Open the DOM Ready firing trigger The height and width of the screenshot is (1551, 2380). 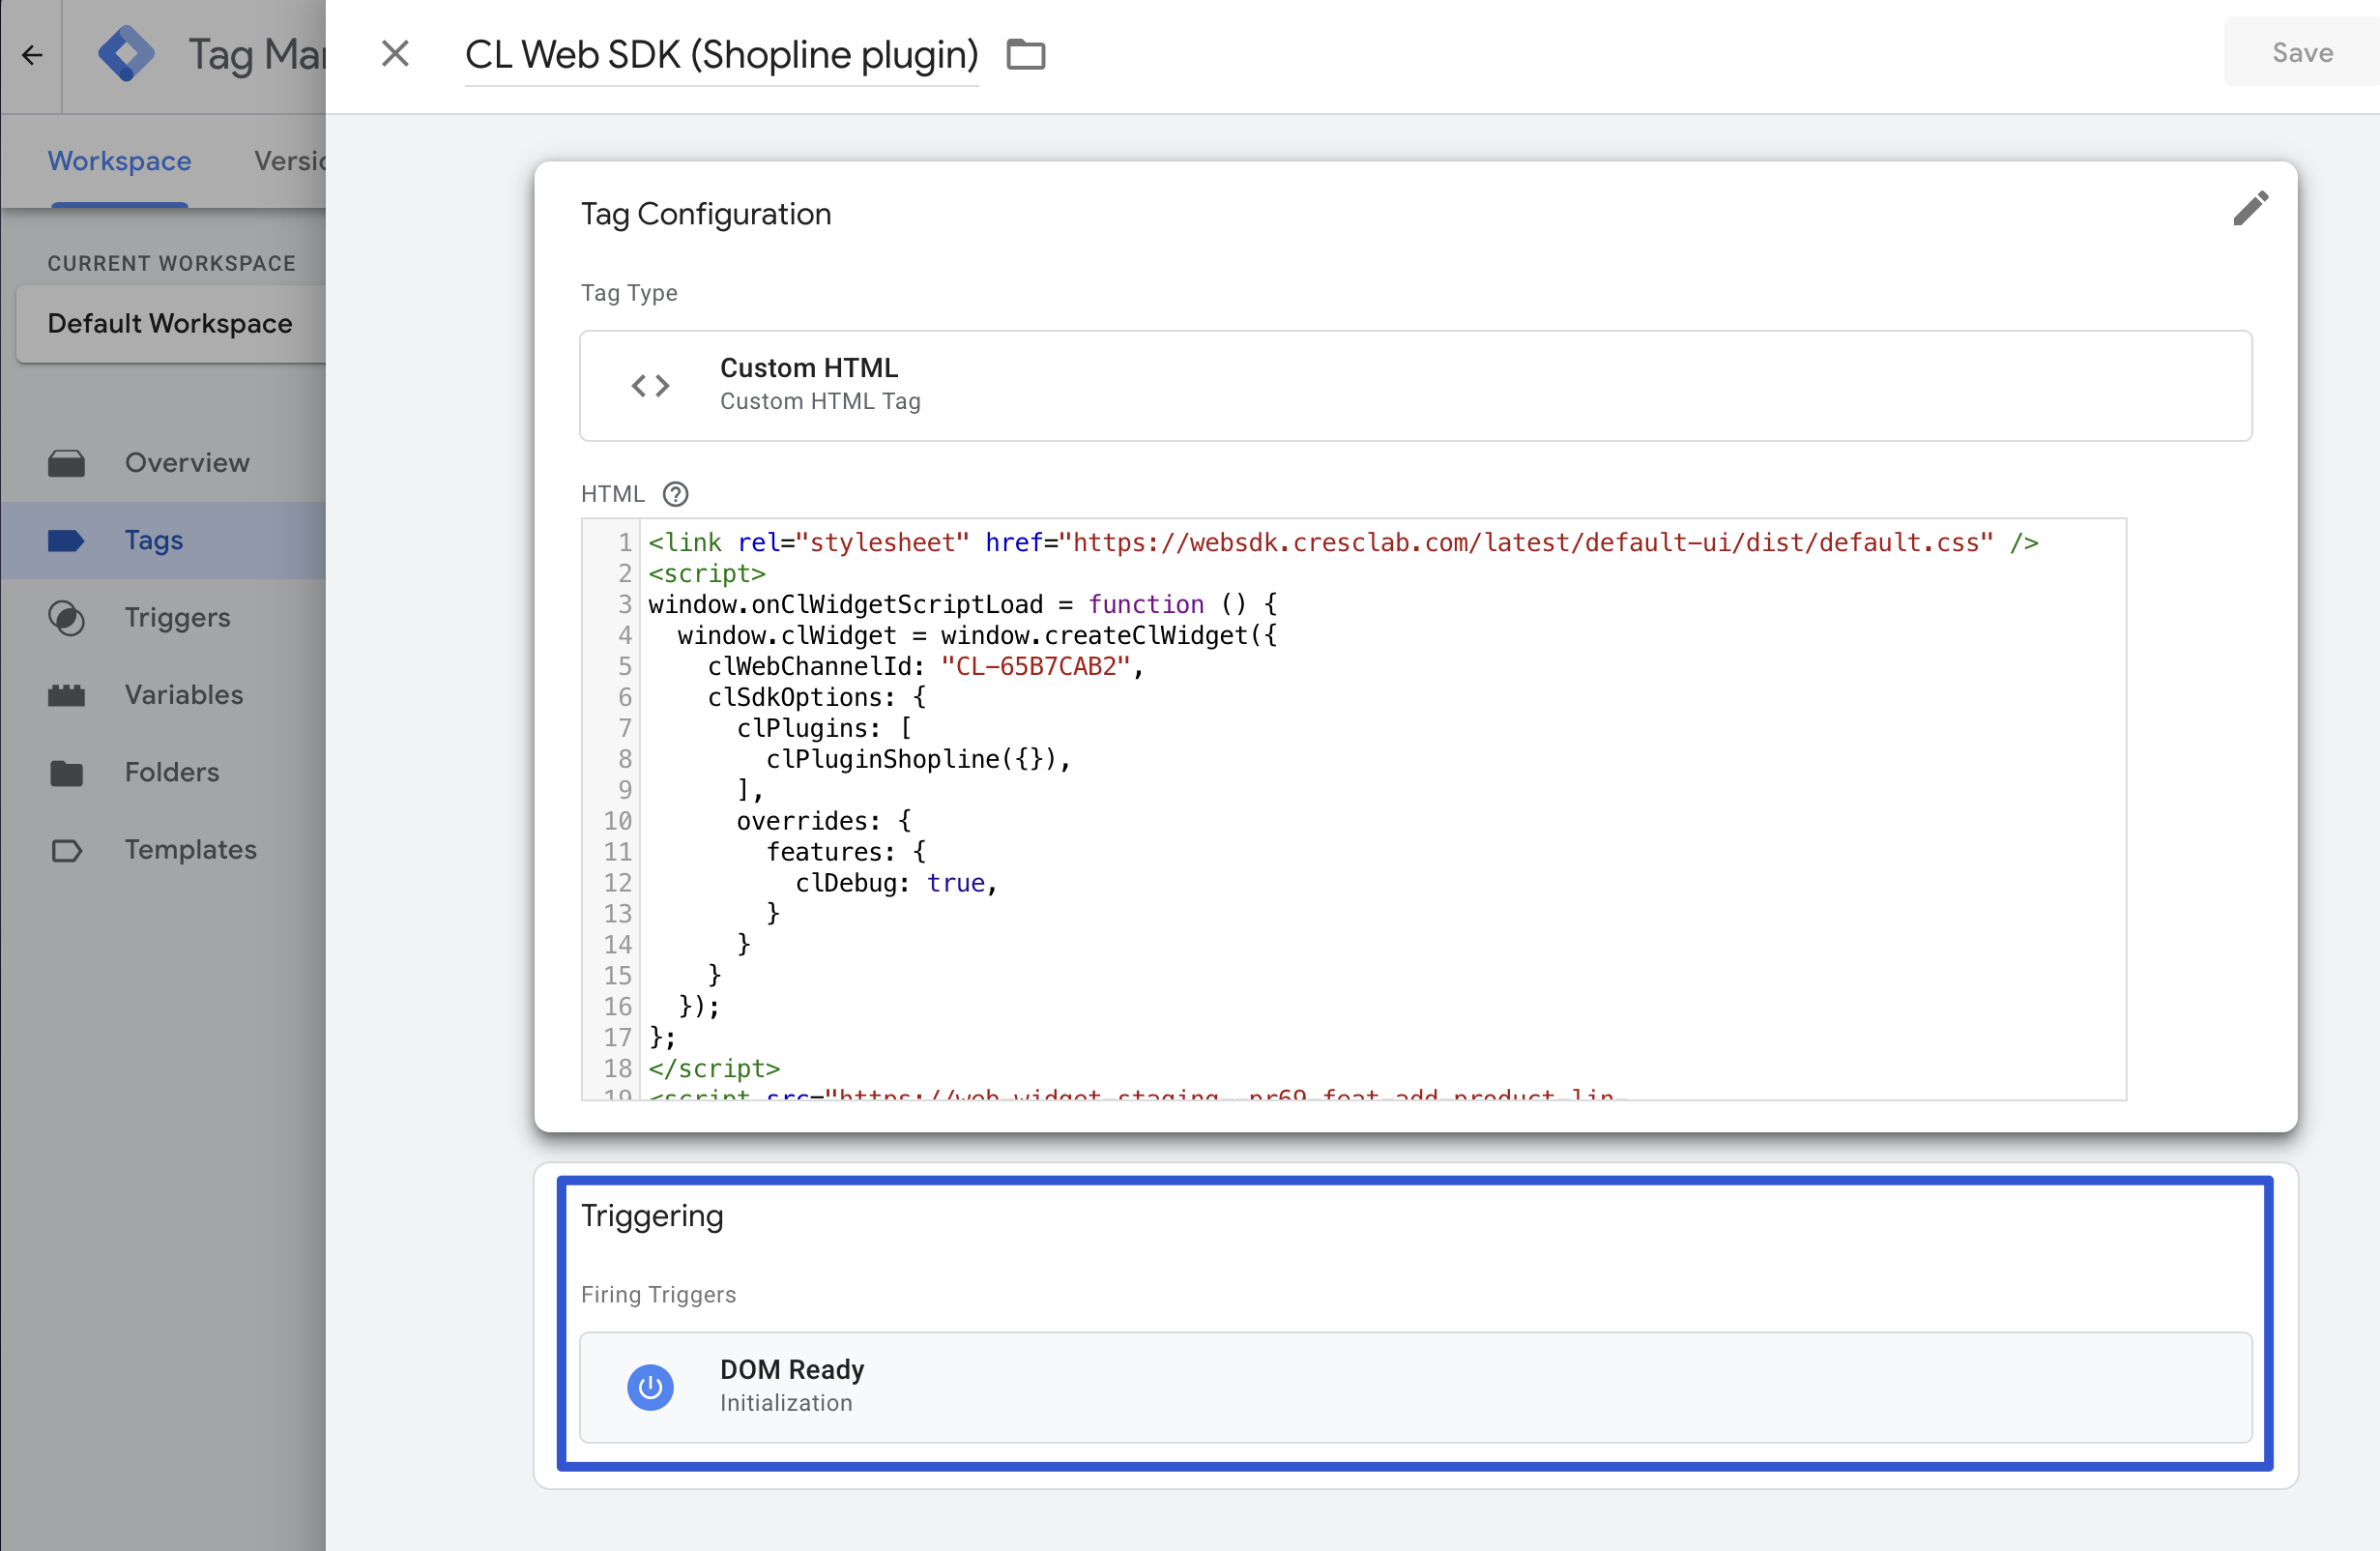click(x=1415, y=1387)
